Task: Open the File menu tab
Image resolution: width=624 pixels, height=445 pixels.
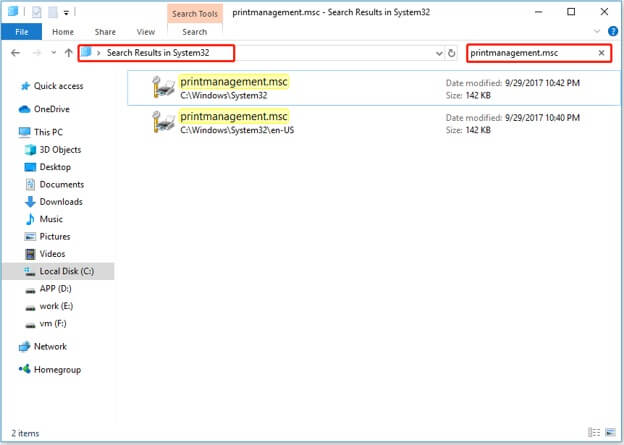Action: pos(21,32)
